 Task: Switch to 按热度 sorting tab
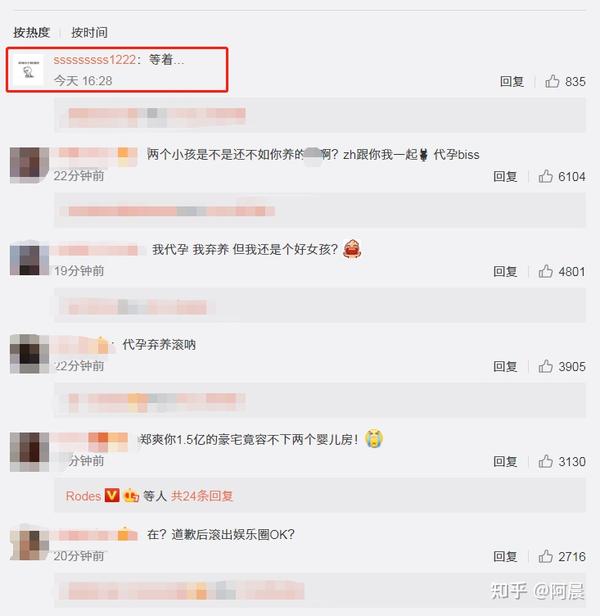[31, 32]
